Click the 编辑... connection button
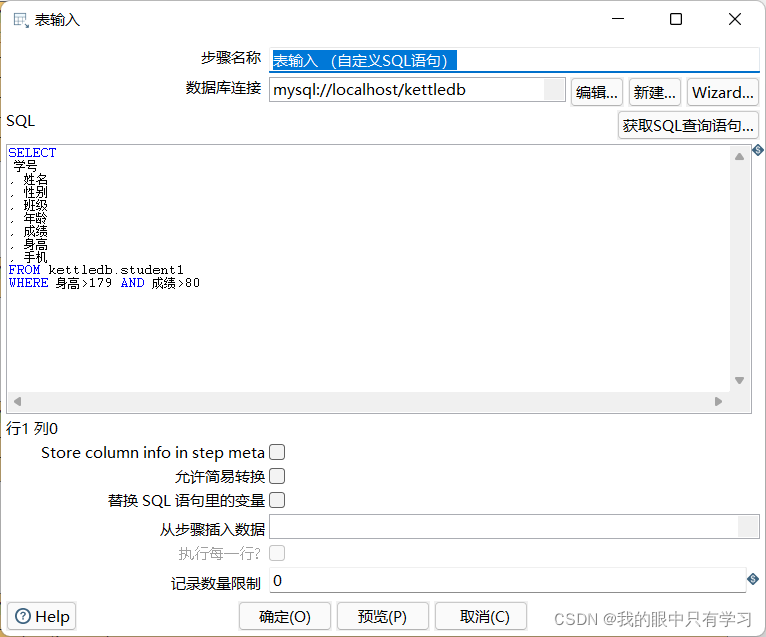Viewport: 766px width, 637px height. click(597, 92)
